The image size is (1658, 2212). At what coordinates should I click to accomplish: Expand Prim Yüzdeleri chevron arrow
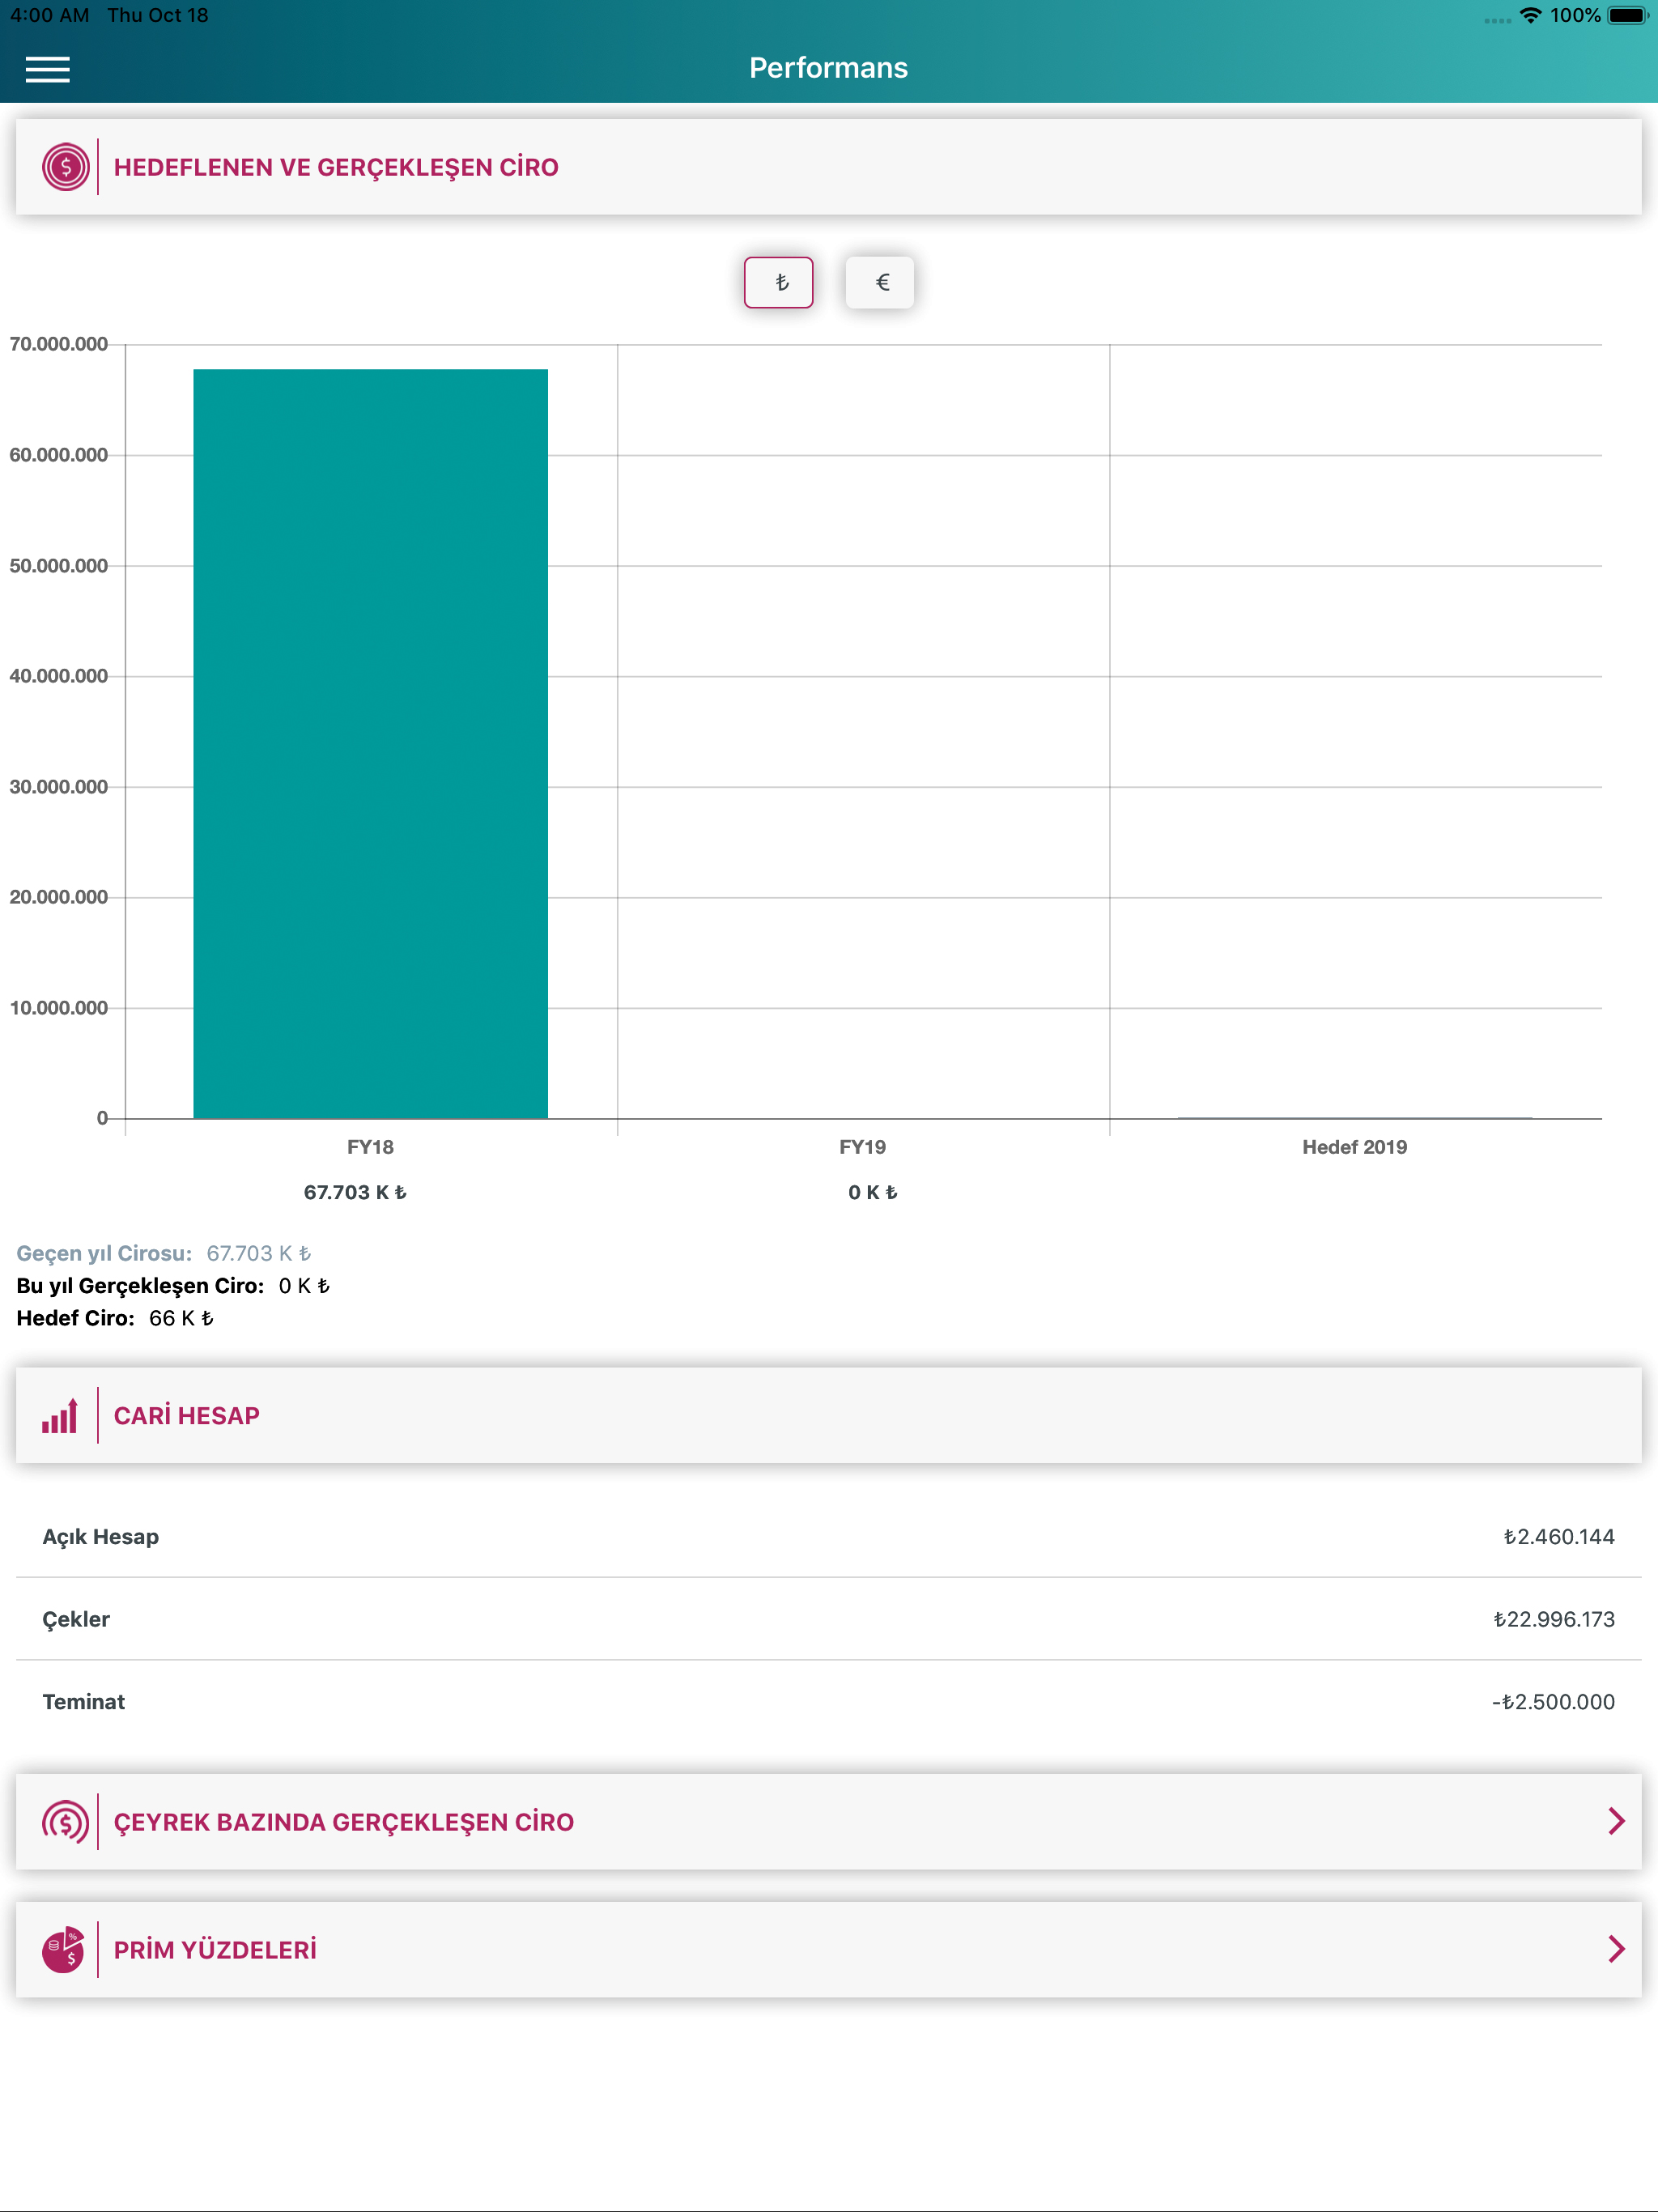point(1616,1949)
